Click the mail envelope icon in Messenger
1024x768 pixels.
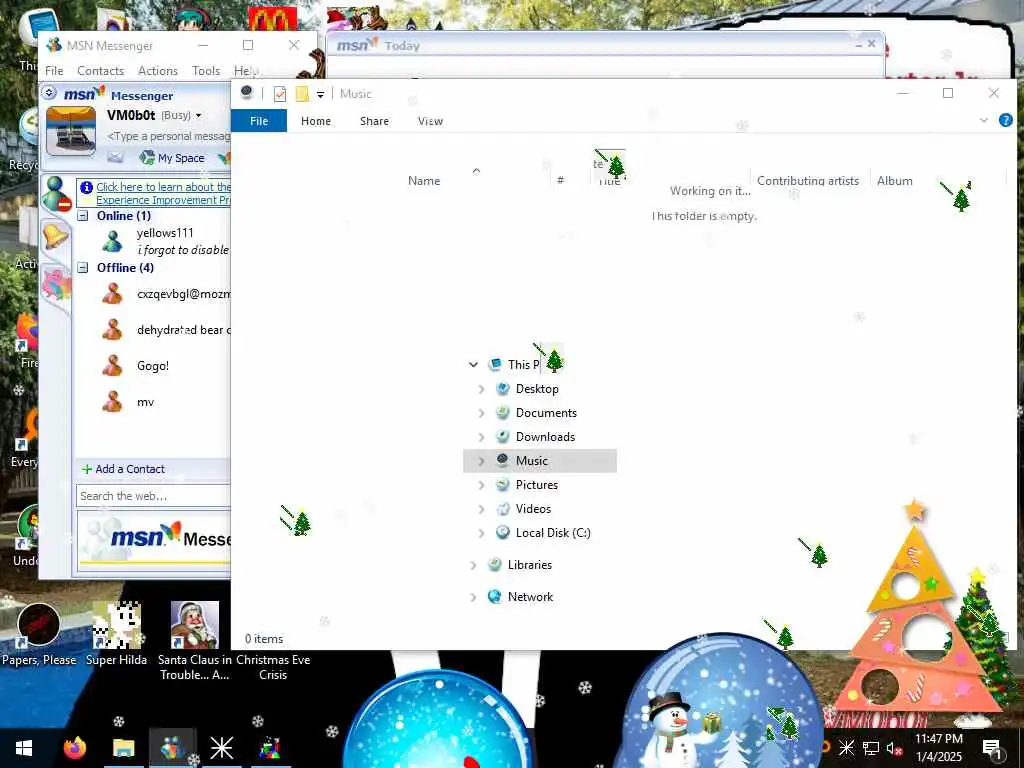115,157
